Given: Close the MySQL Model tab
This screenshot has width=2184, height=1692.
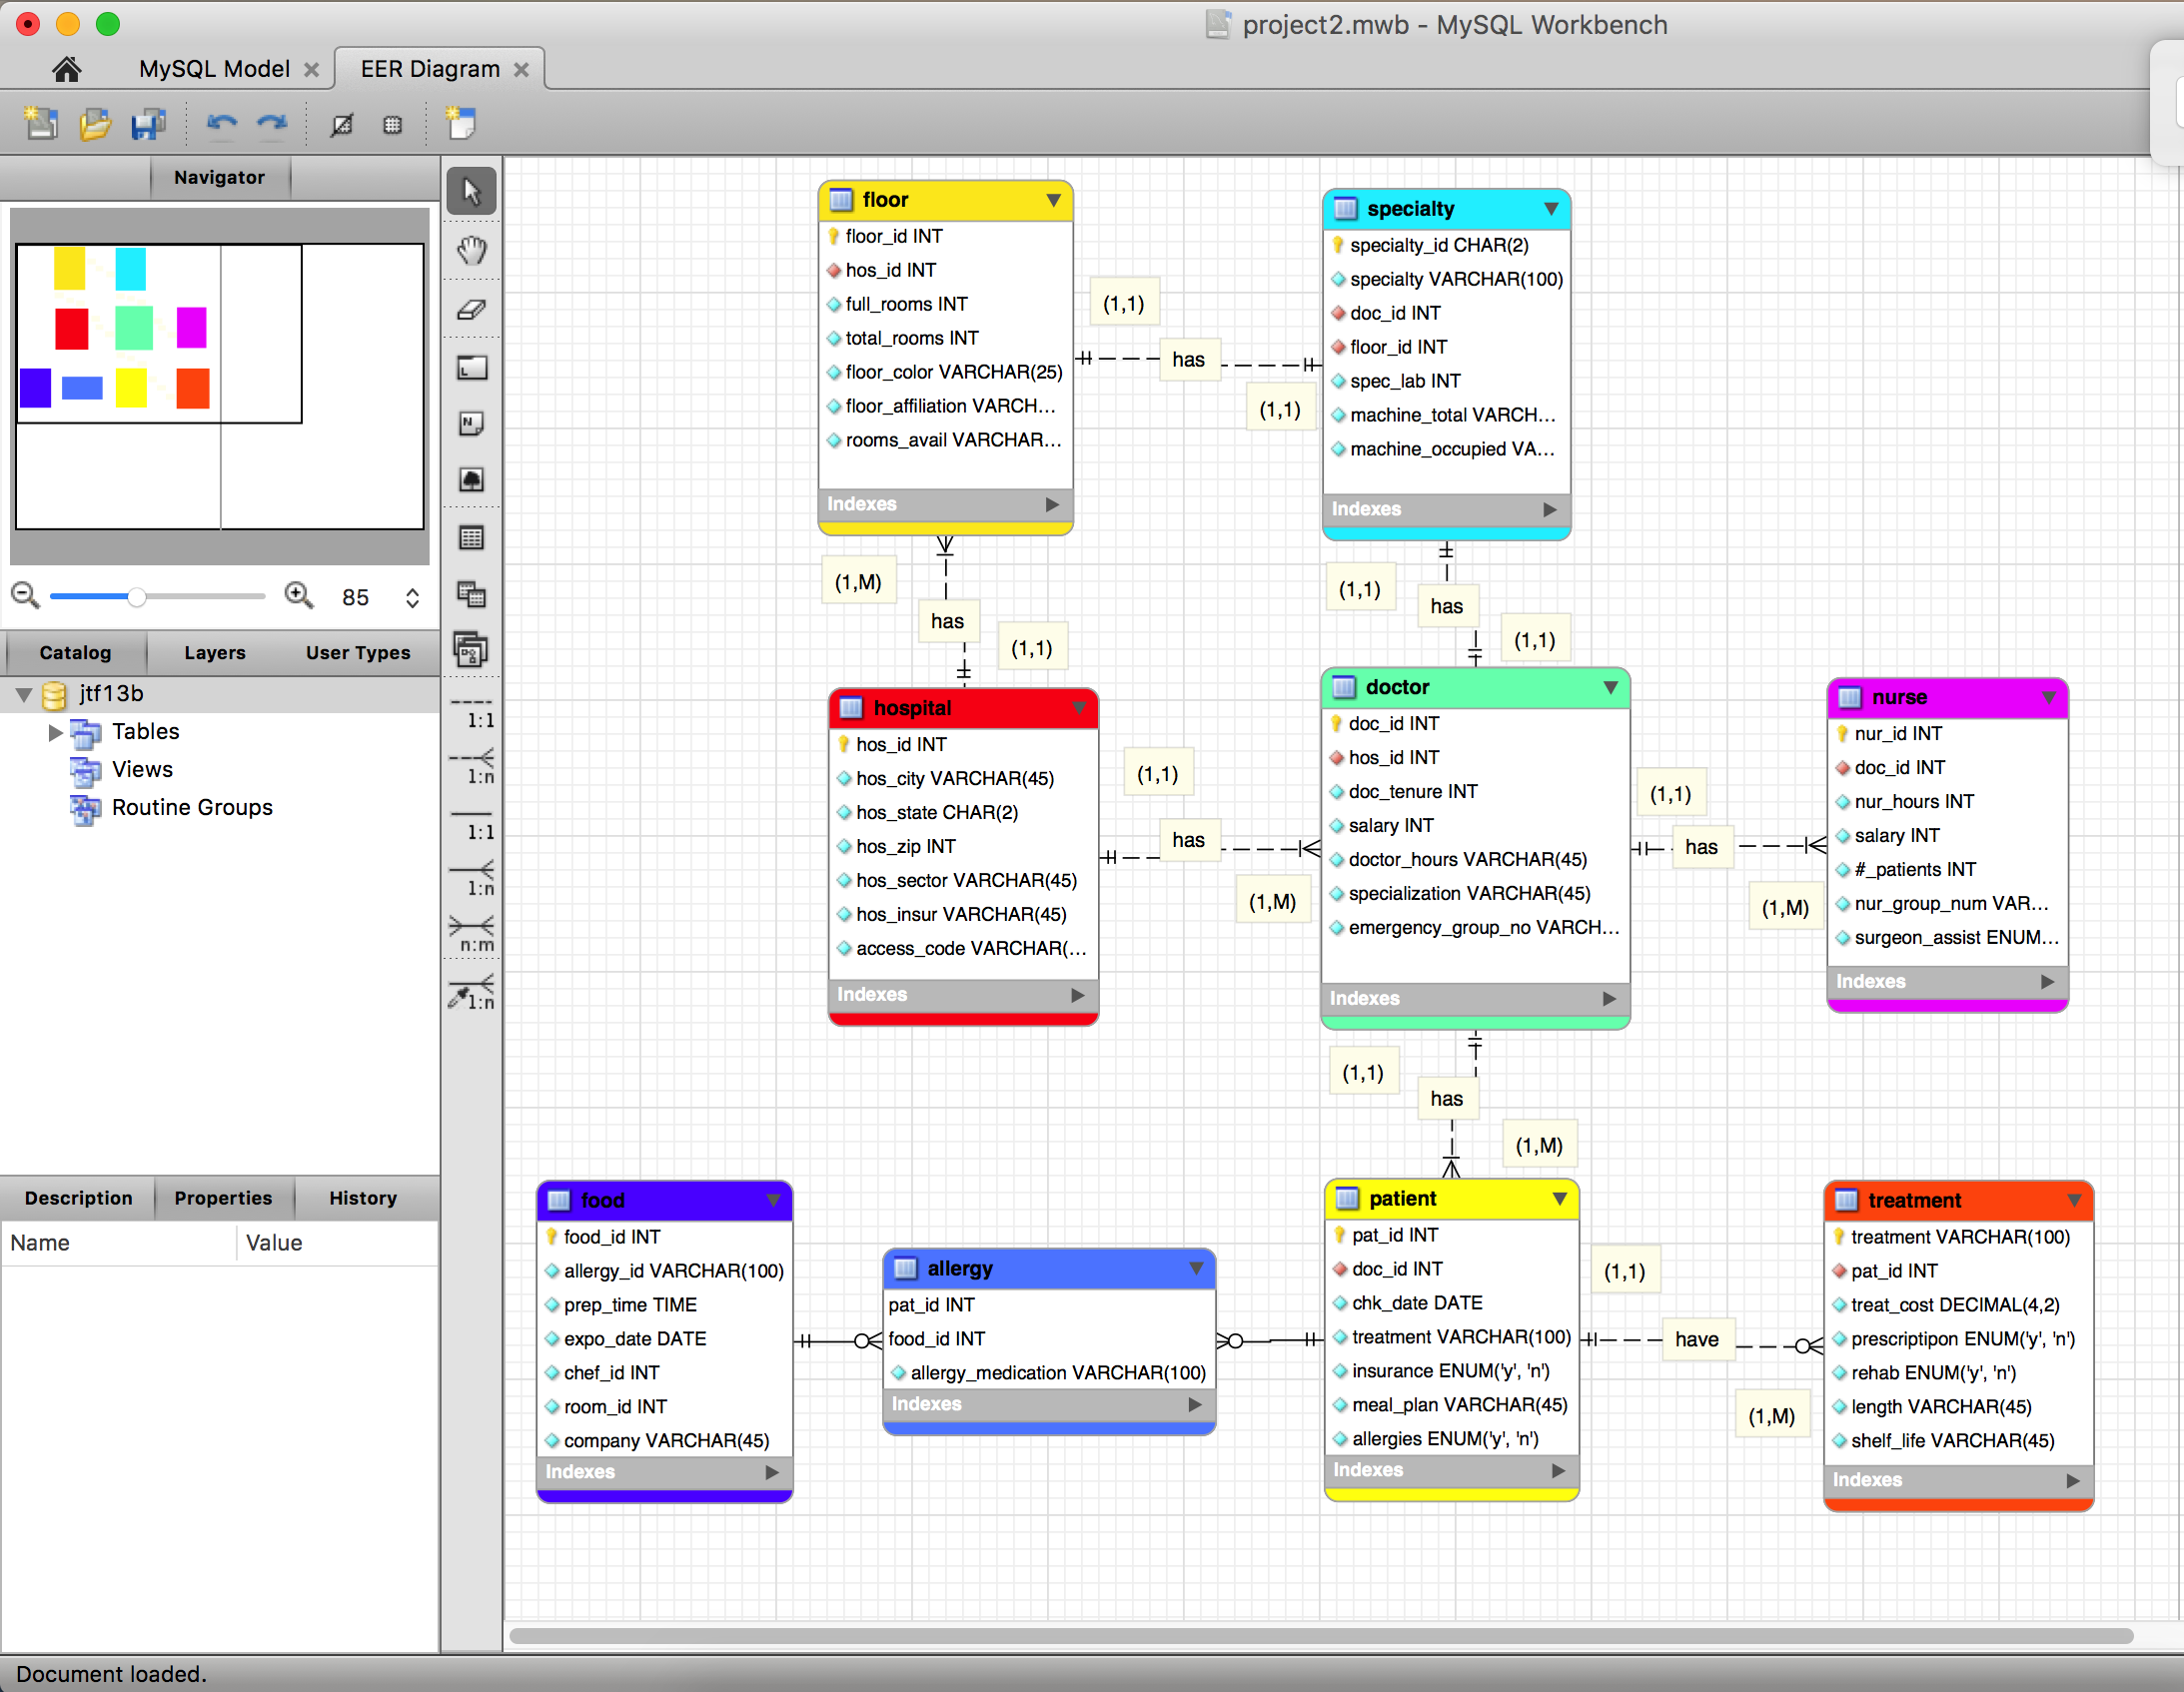Looking at the screenshot, I should click(x=311, y=69).
